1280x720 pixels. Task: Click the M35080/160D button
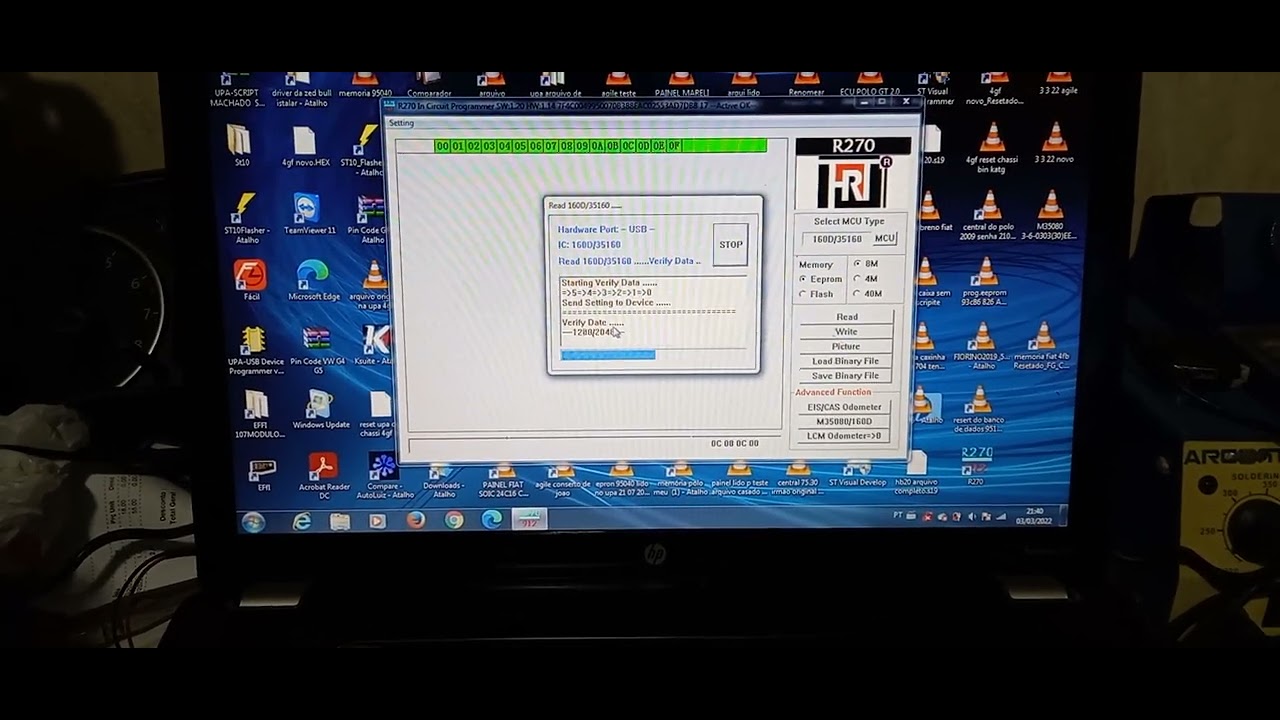click(x=845, y=422)
